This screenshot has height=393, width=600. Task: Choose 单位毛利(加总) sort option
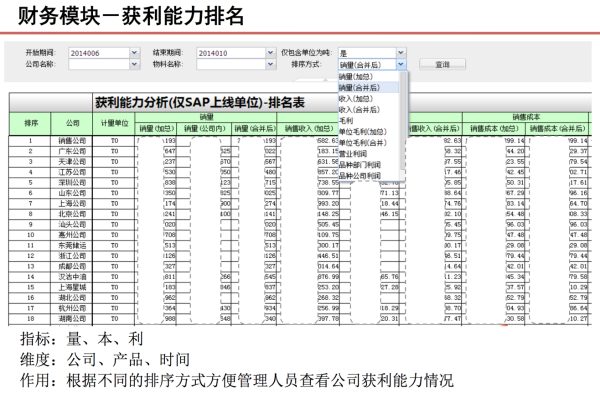[x=363, y=132]
